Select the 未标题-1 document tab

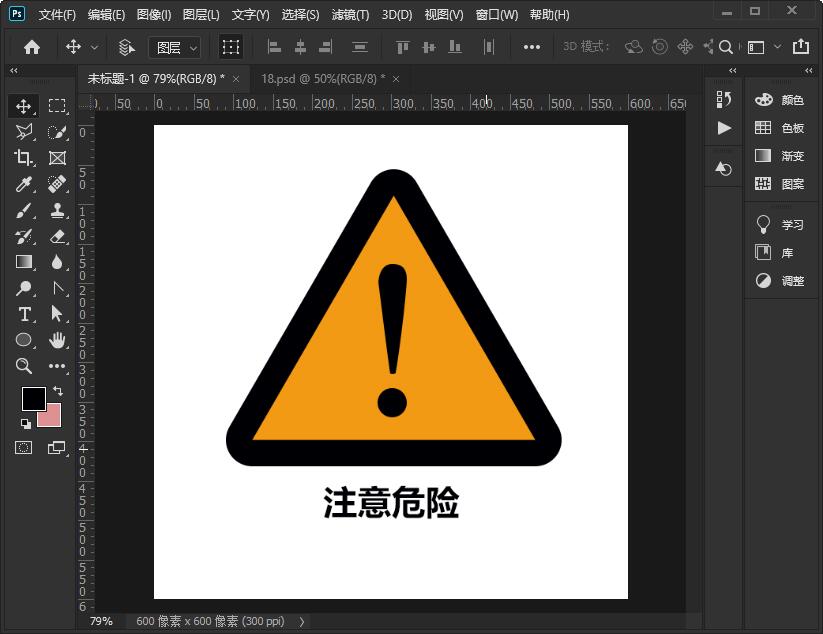(156, 79)
